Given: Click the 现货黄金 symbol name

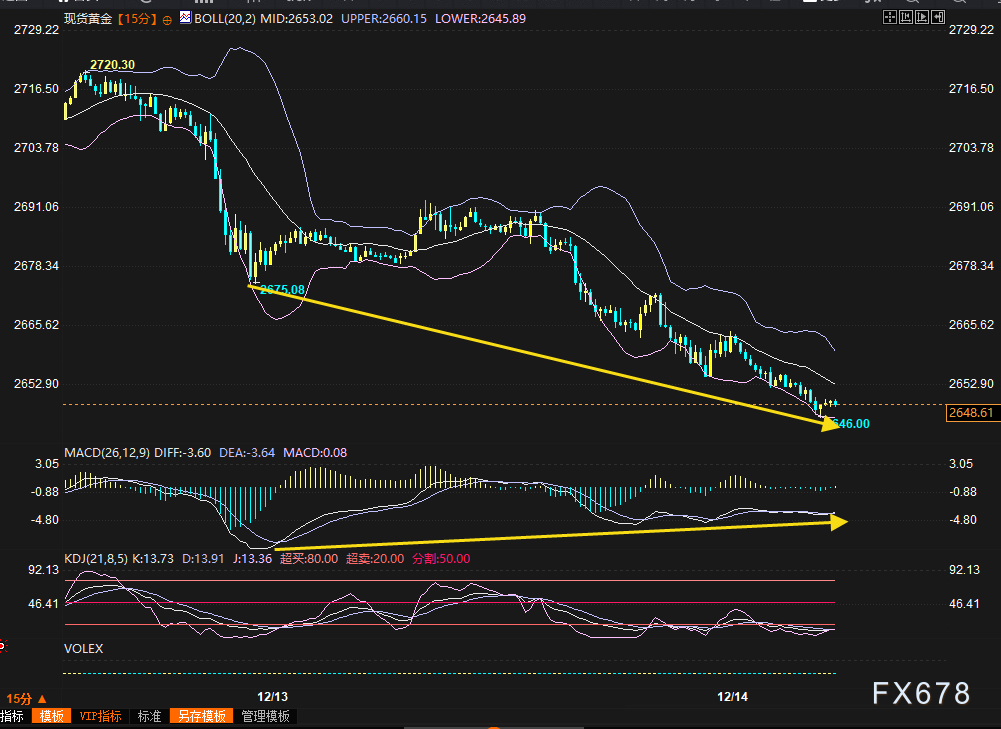Looking at the screenshot, I should coord(86,18).
